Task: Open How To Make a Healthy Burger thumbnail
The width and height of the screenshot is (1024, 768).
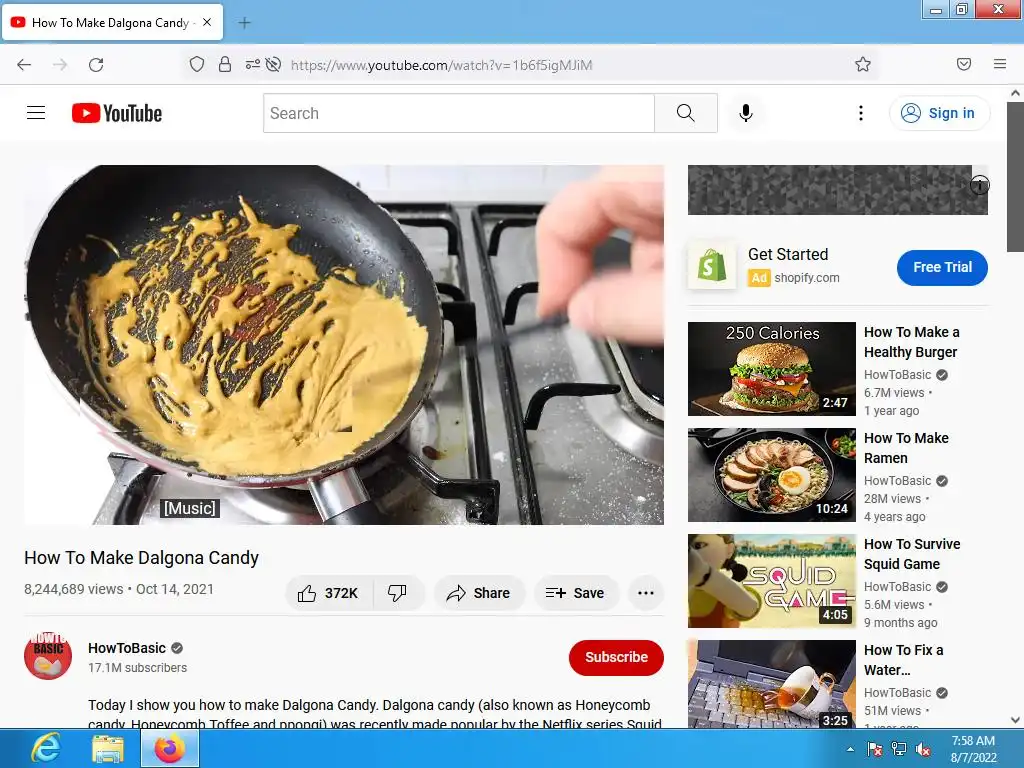Action: [x=771, y=368]
